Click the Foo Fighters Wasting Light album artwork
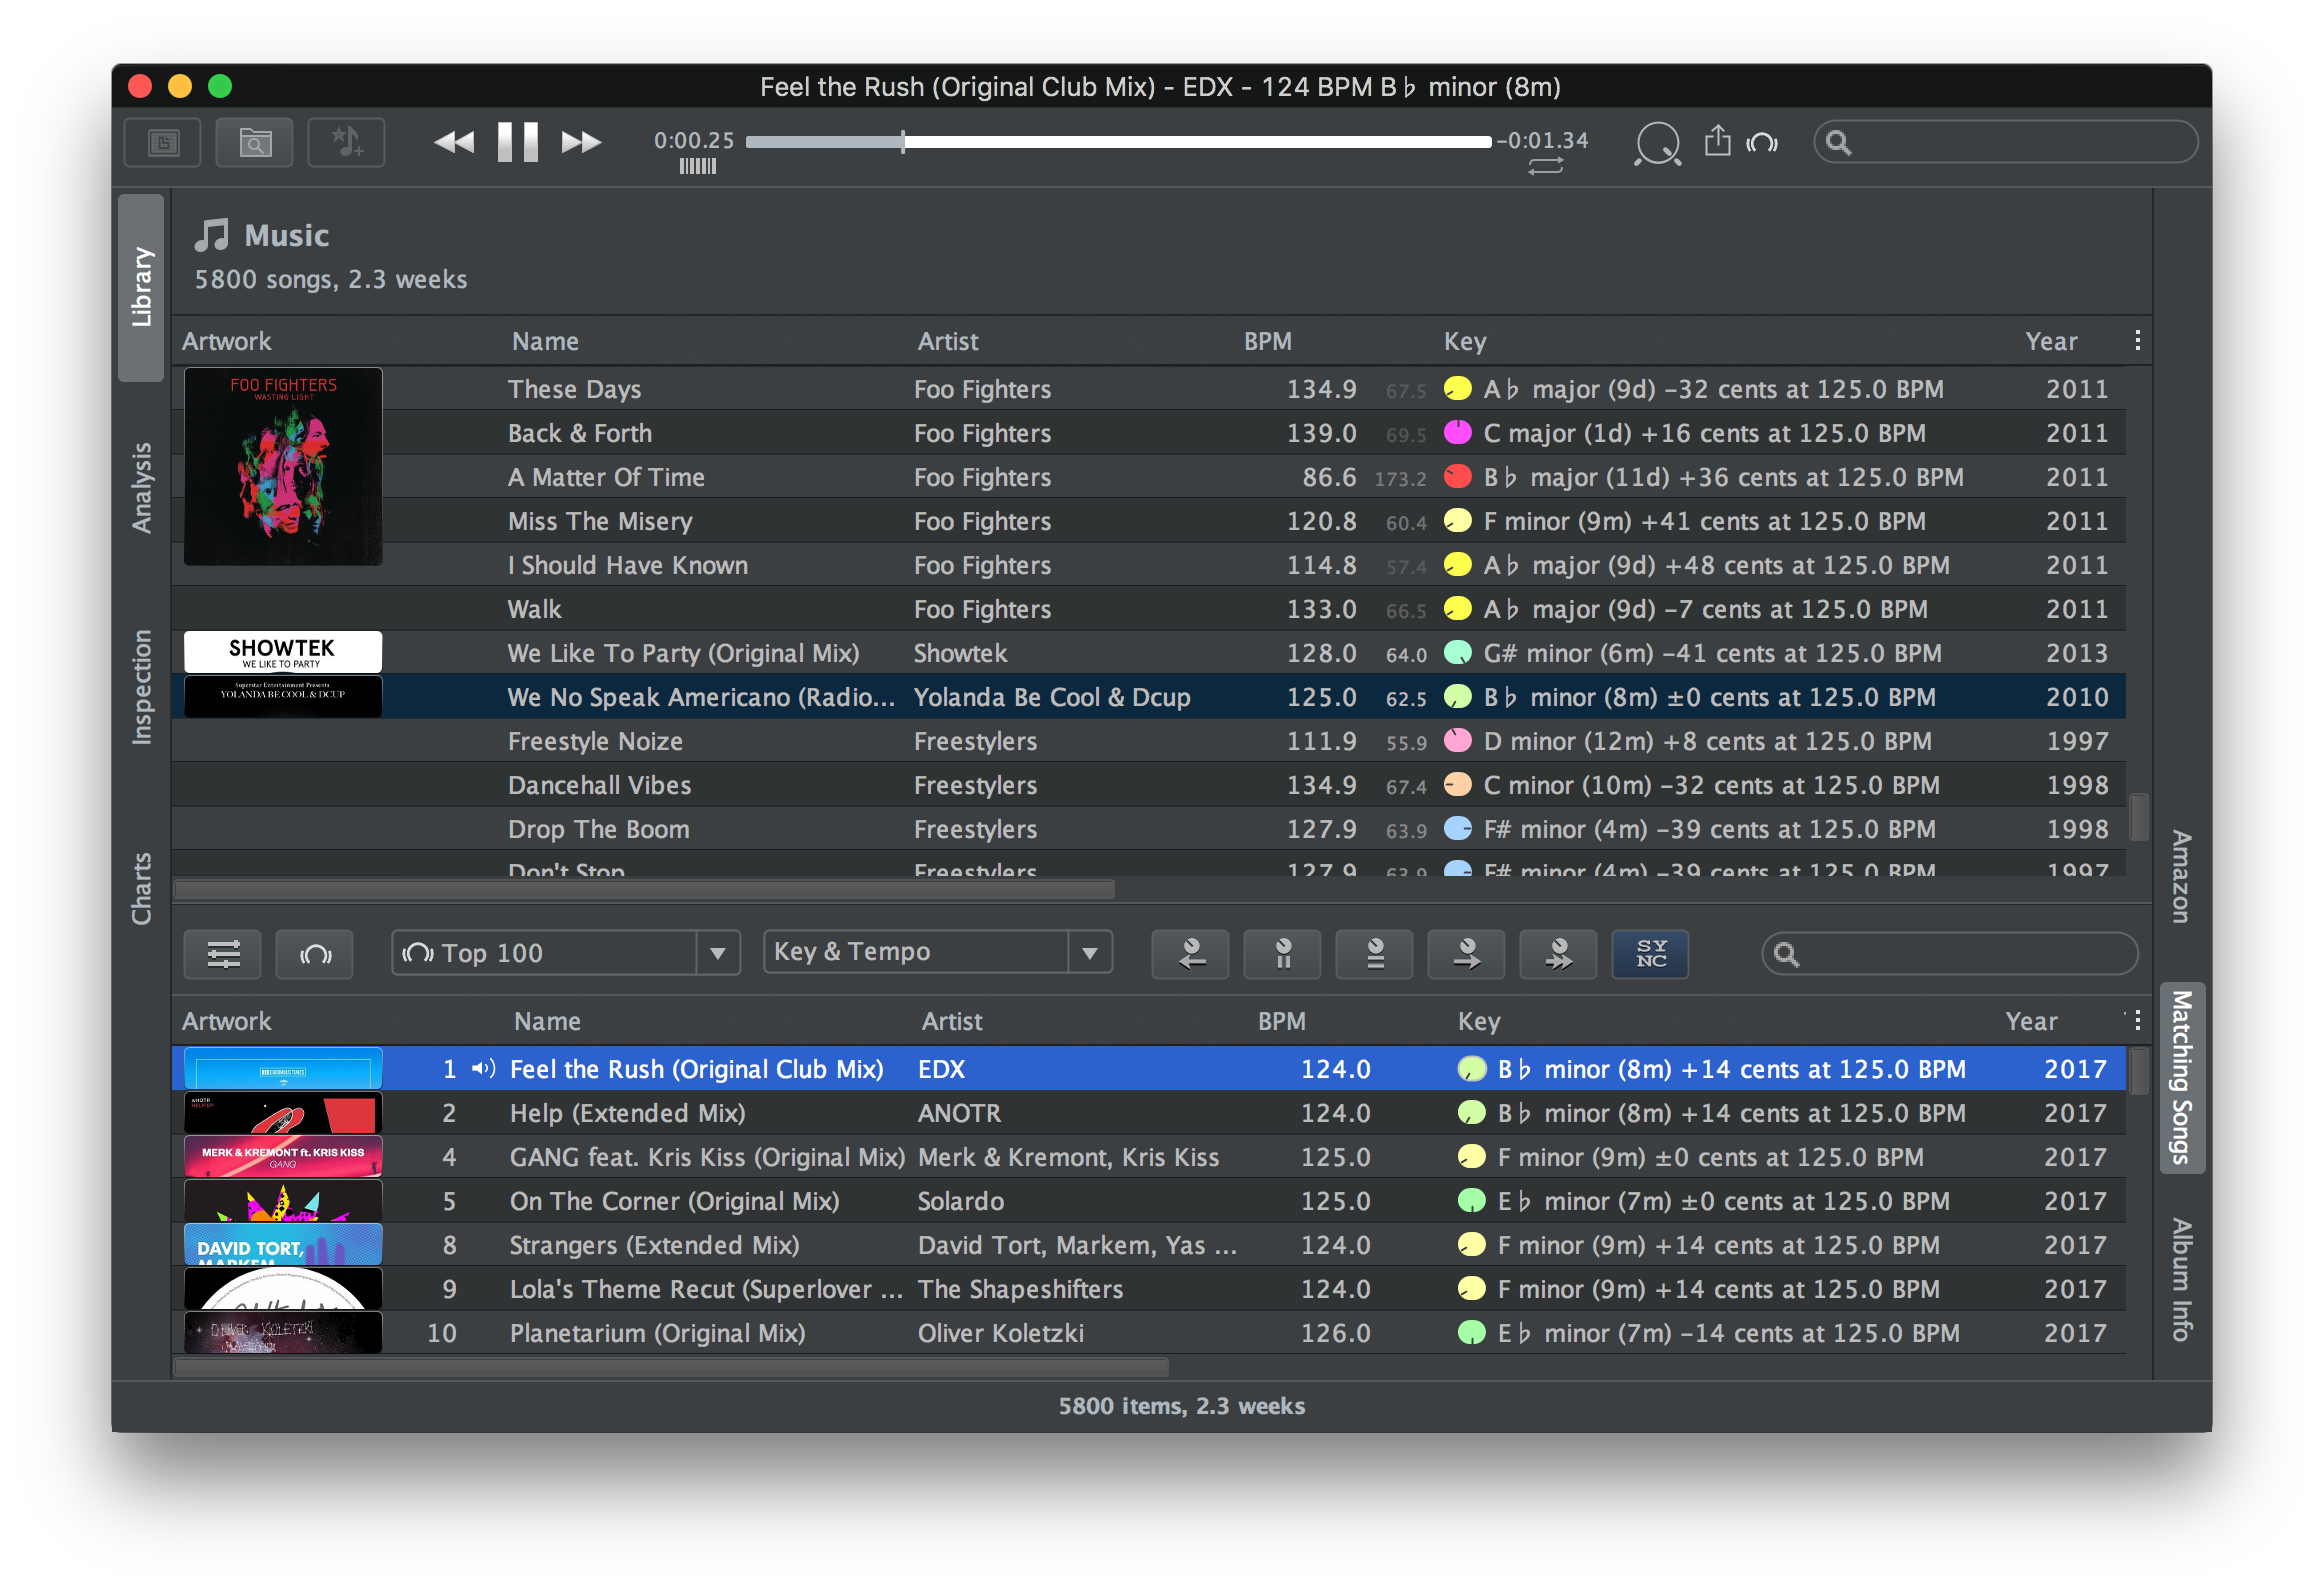 point(283,467)
